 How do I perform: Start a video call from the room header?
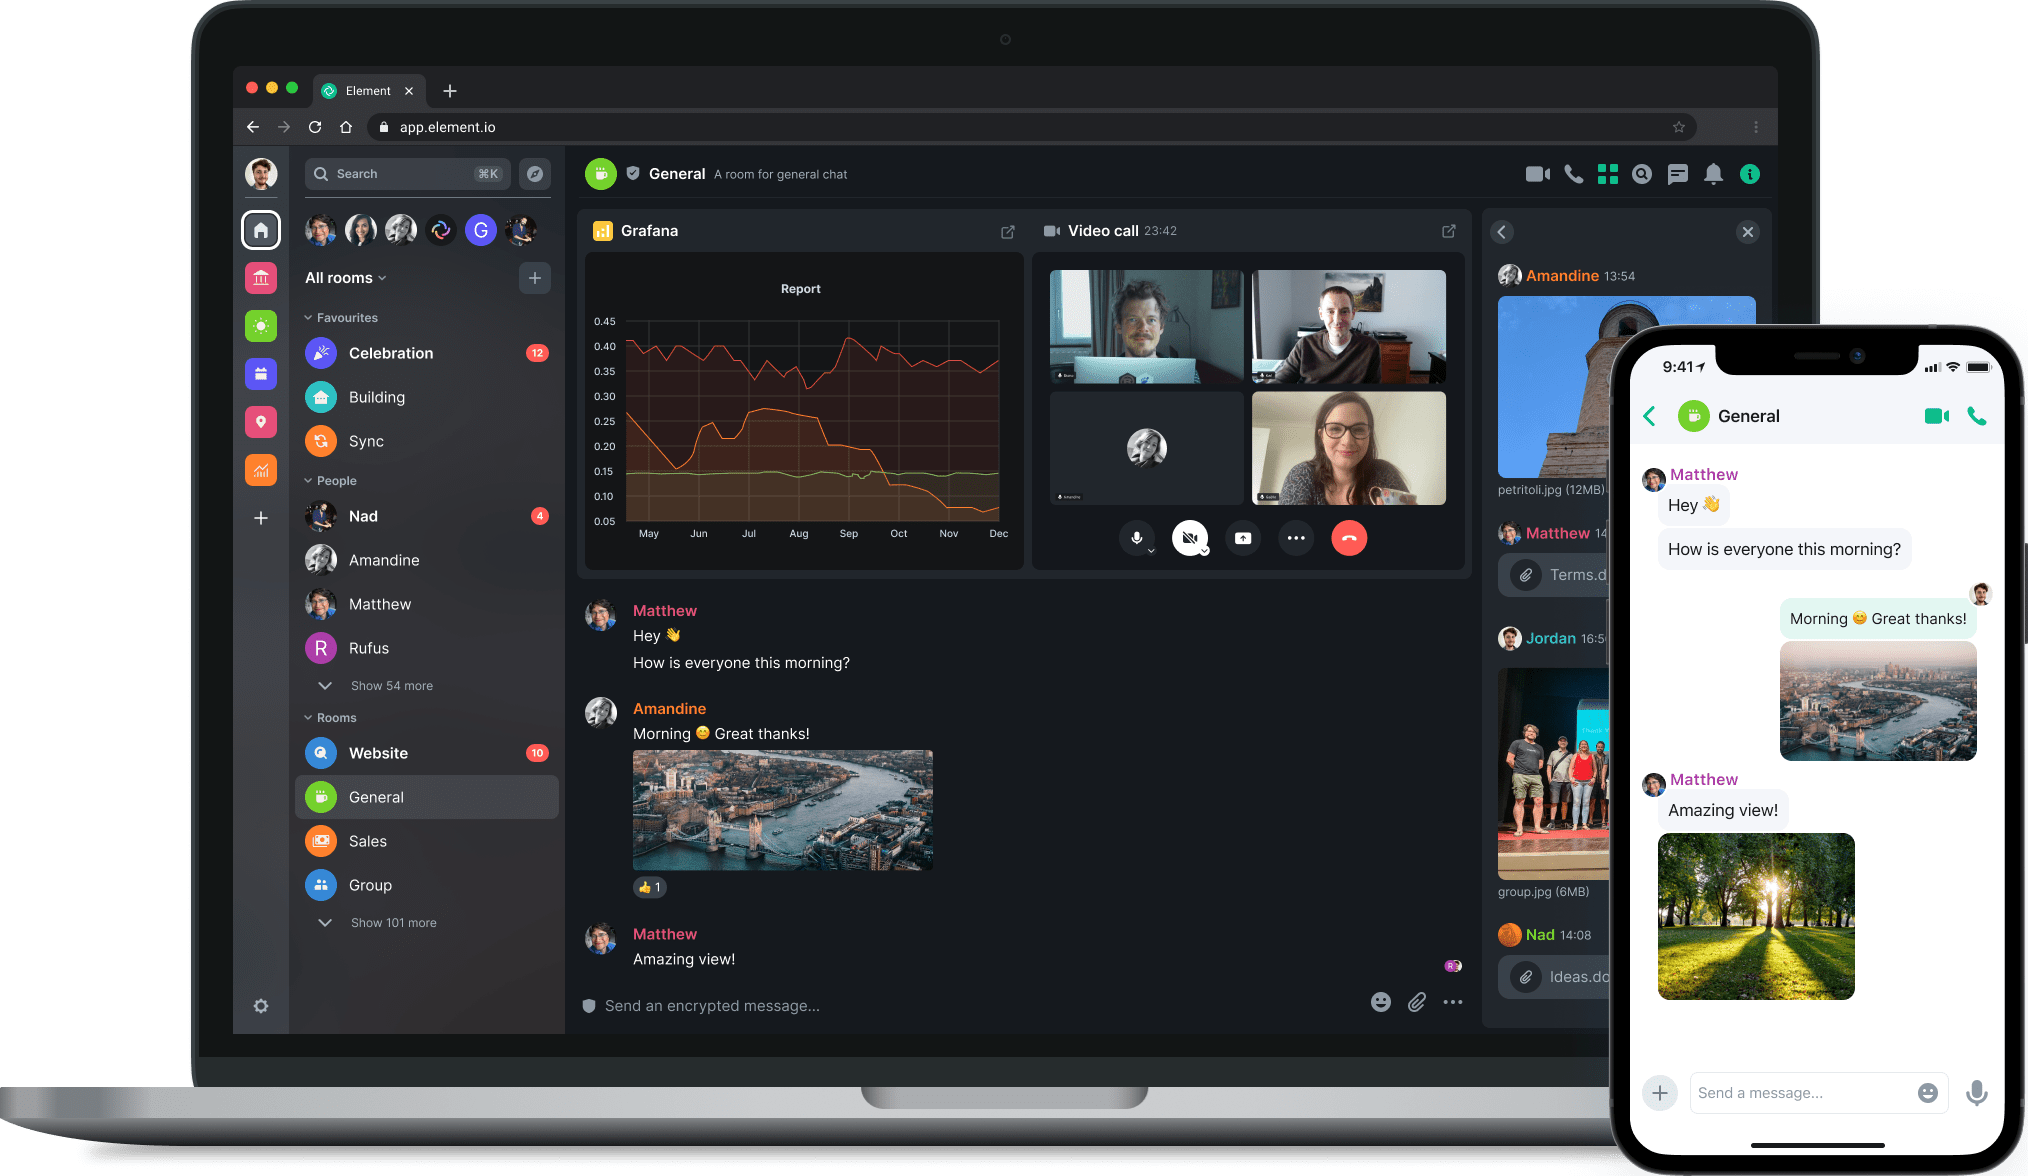click(1537, 174)
